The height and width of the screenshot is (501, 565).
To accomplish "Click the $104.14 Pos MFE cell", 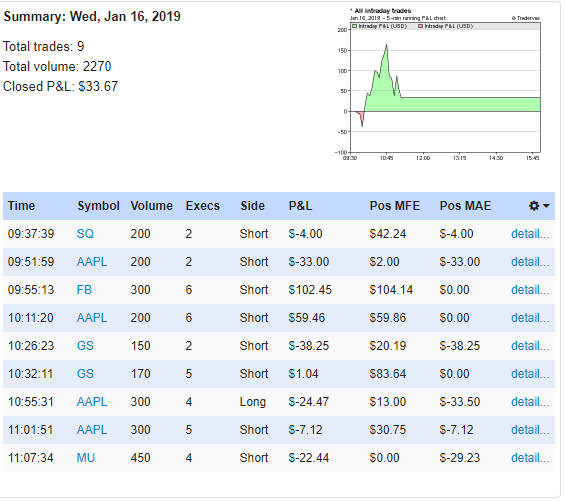I will [391, 290].
